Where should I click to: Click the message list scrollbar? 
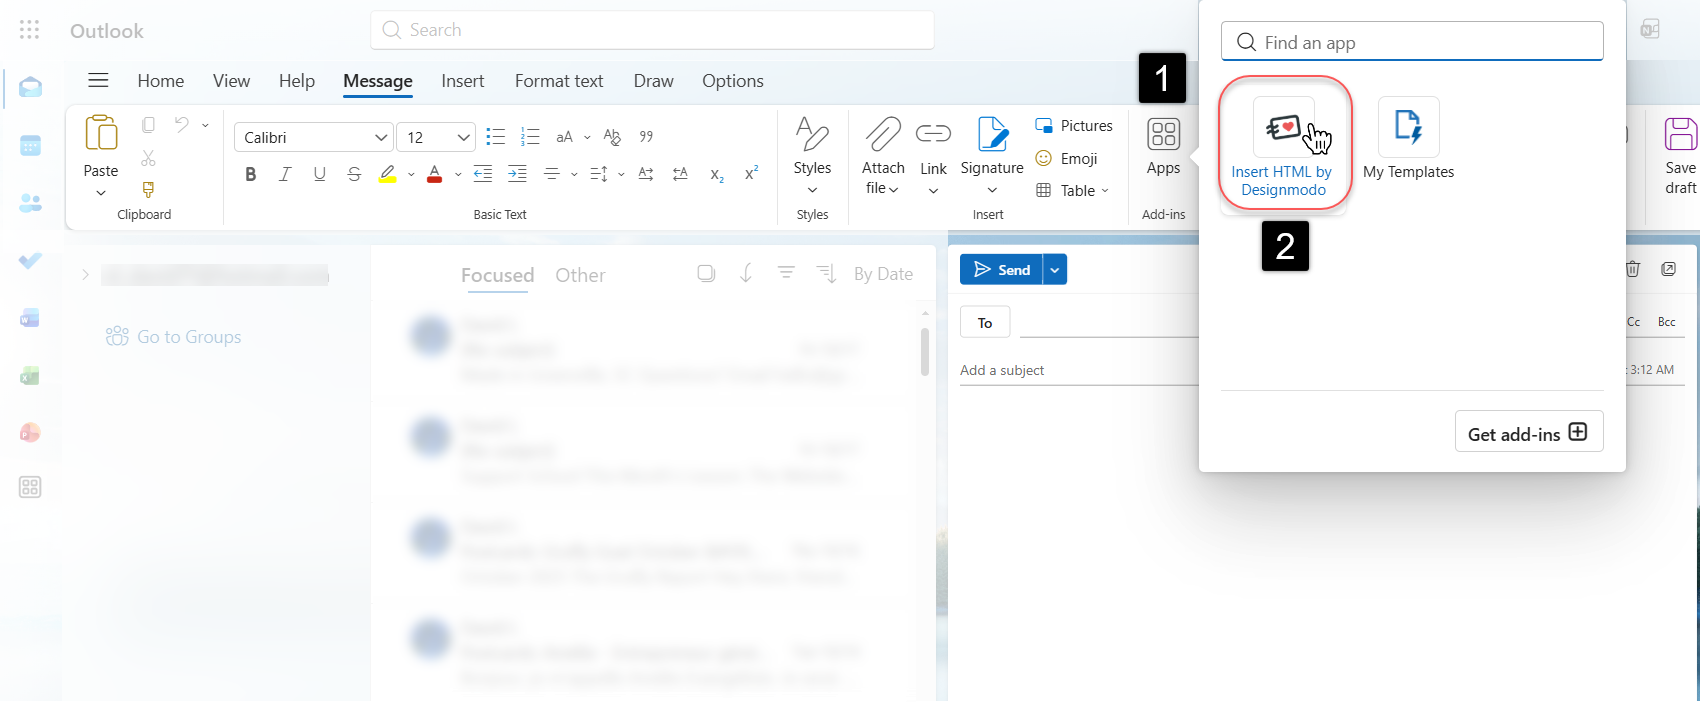pyautogui.click(x=925, y=352)
